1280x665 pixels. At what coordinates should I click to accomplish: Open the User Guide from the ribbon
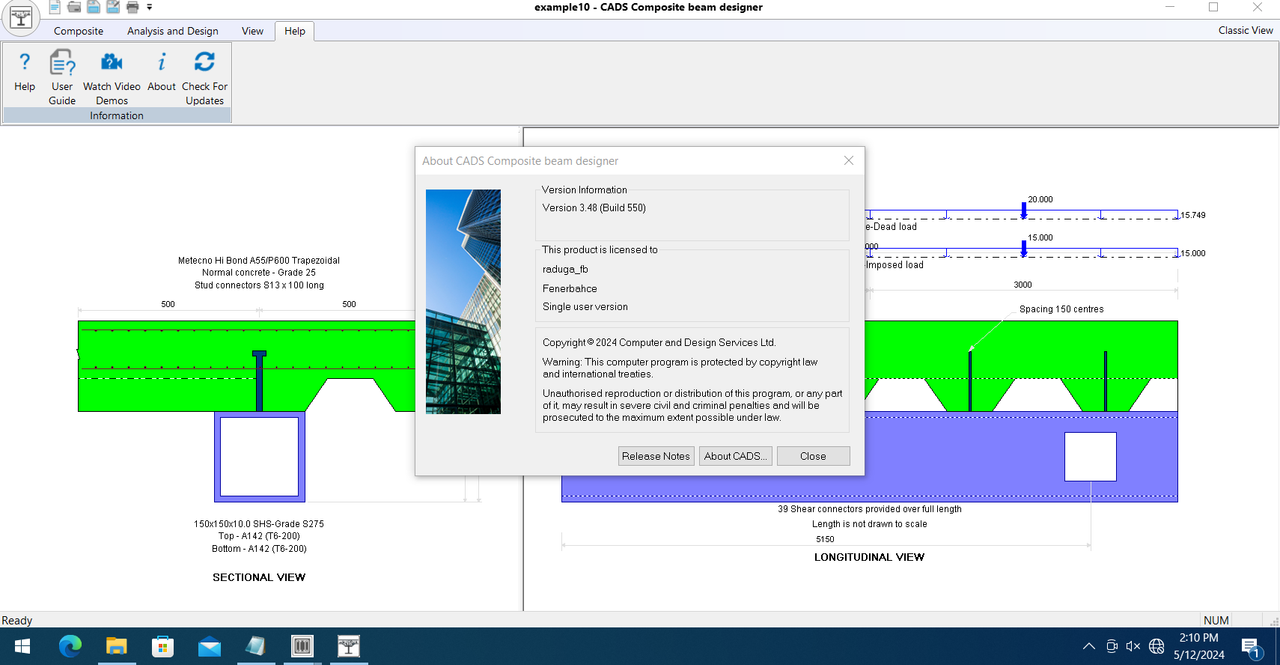tap(62, 77)
